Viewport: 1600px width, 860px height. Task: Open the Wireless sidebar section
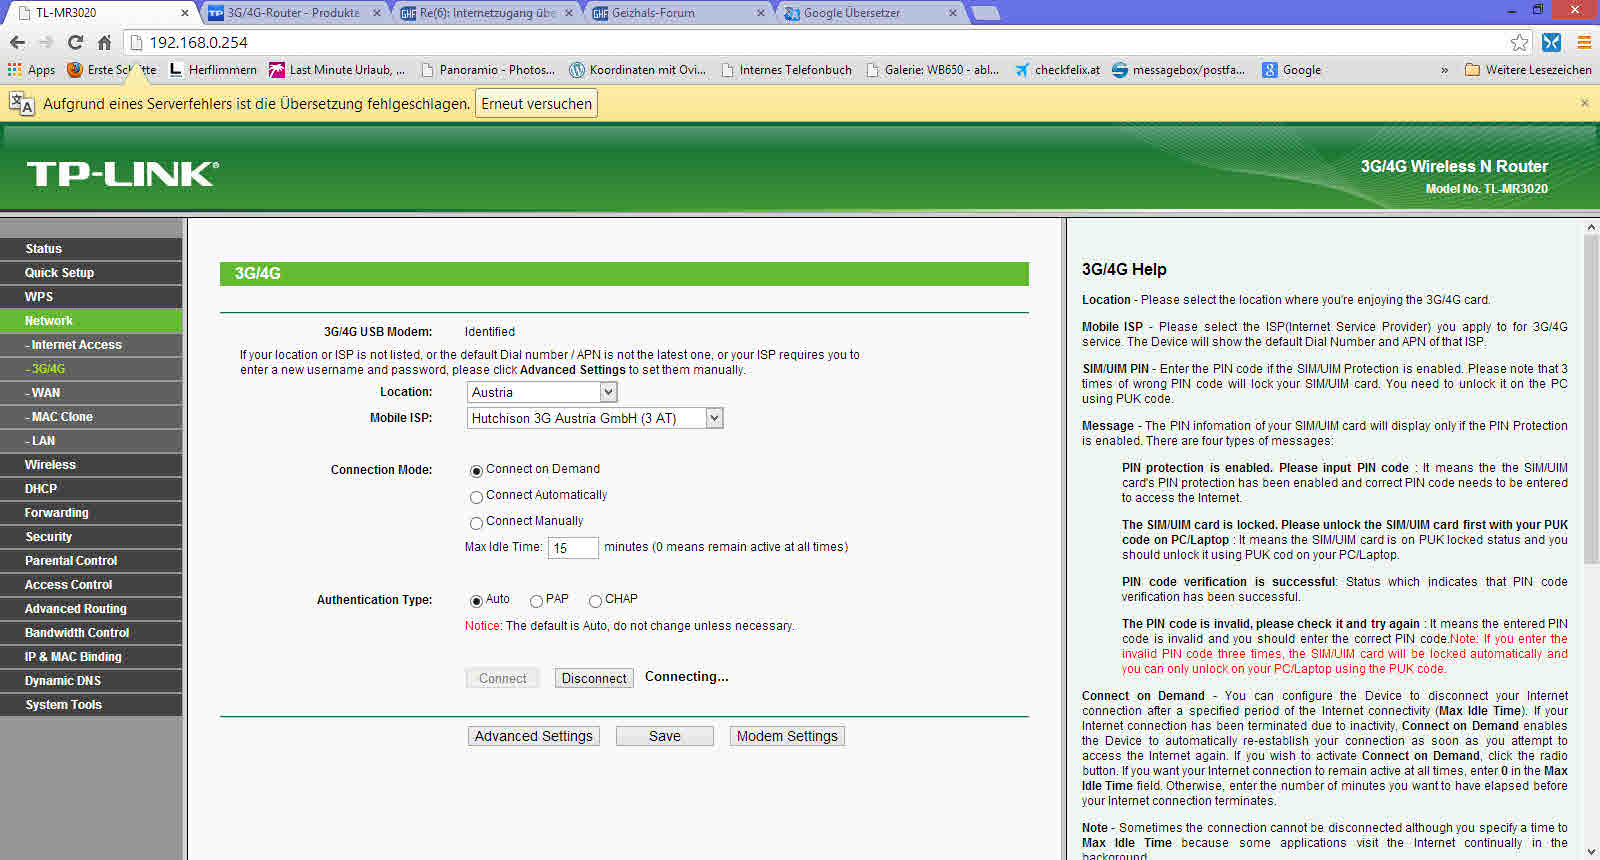click(x=91, y=465)
